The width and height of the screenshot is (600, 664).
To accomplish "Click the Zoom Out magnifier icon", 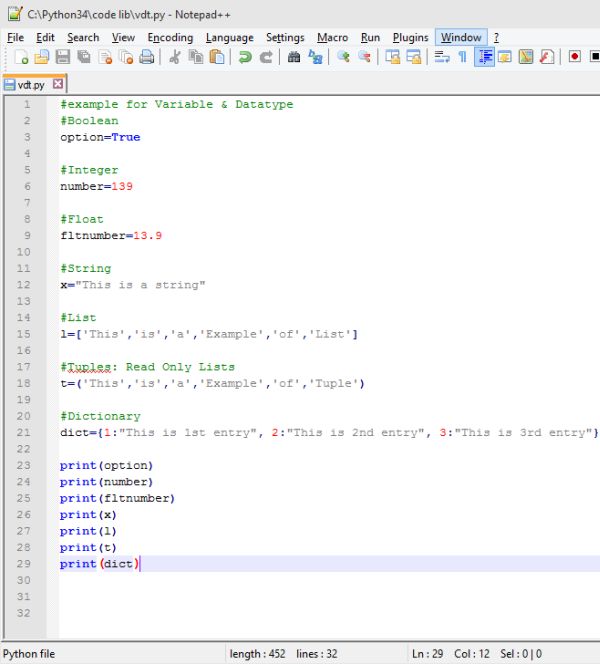I will coord(364,56).
